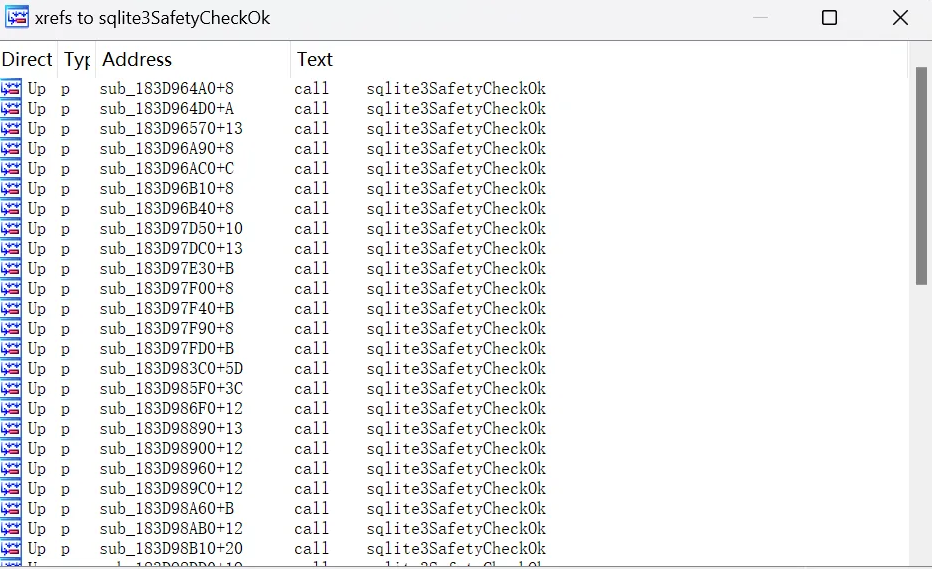Click the xref icon for sub_183D96AC0+C row
Screen dimensions: 932x569
point(11,169)
